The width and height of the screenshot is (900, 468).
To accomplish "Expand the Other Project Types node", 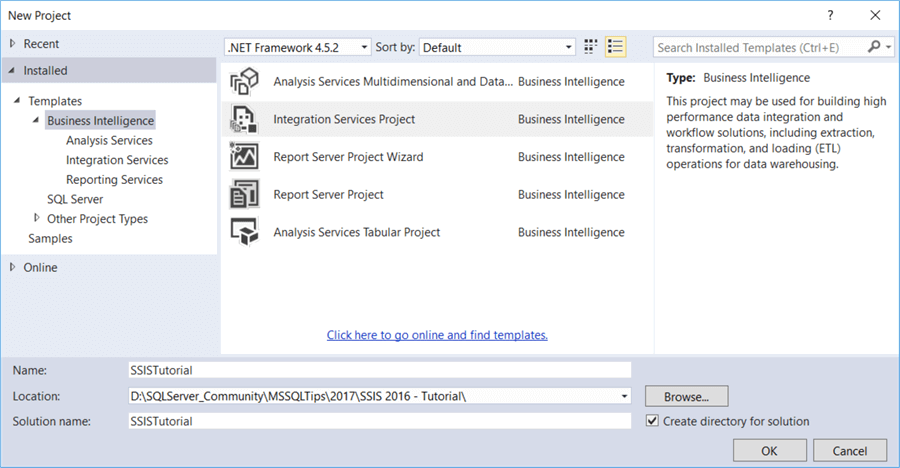I will [37, 218].
